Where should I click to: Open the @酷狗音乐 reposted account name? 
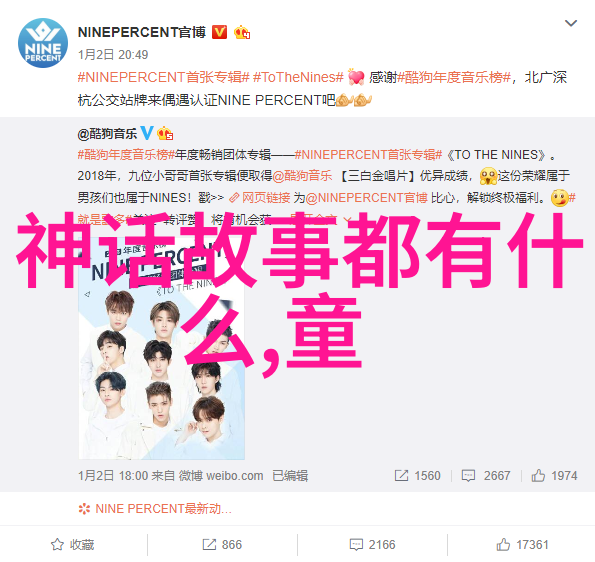tap(107, 134)
